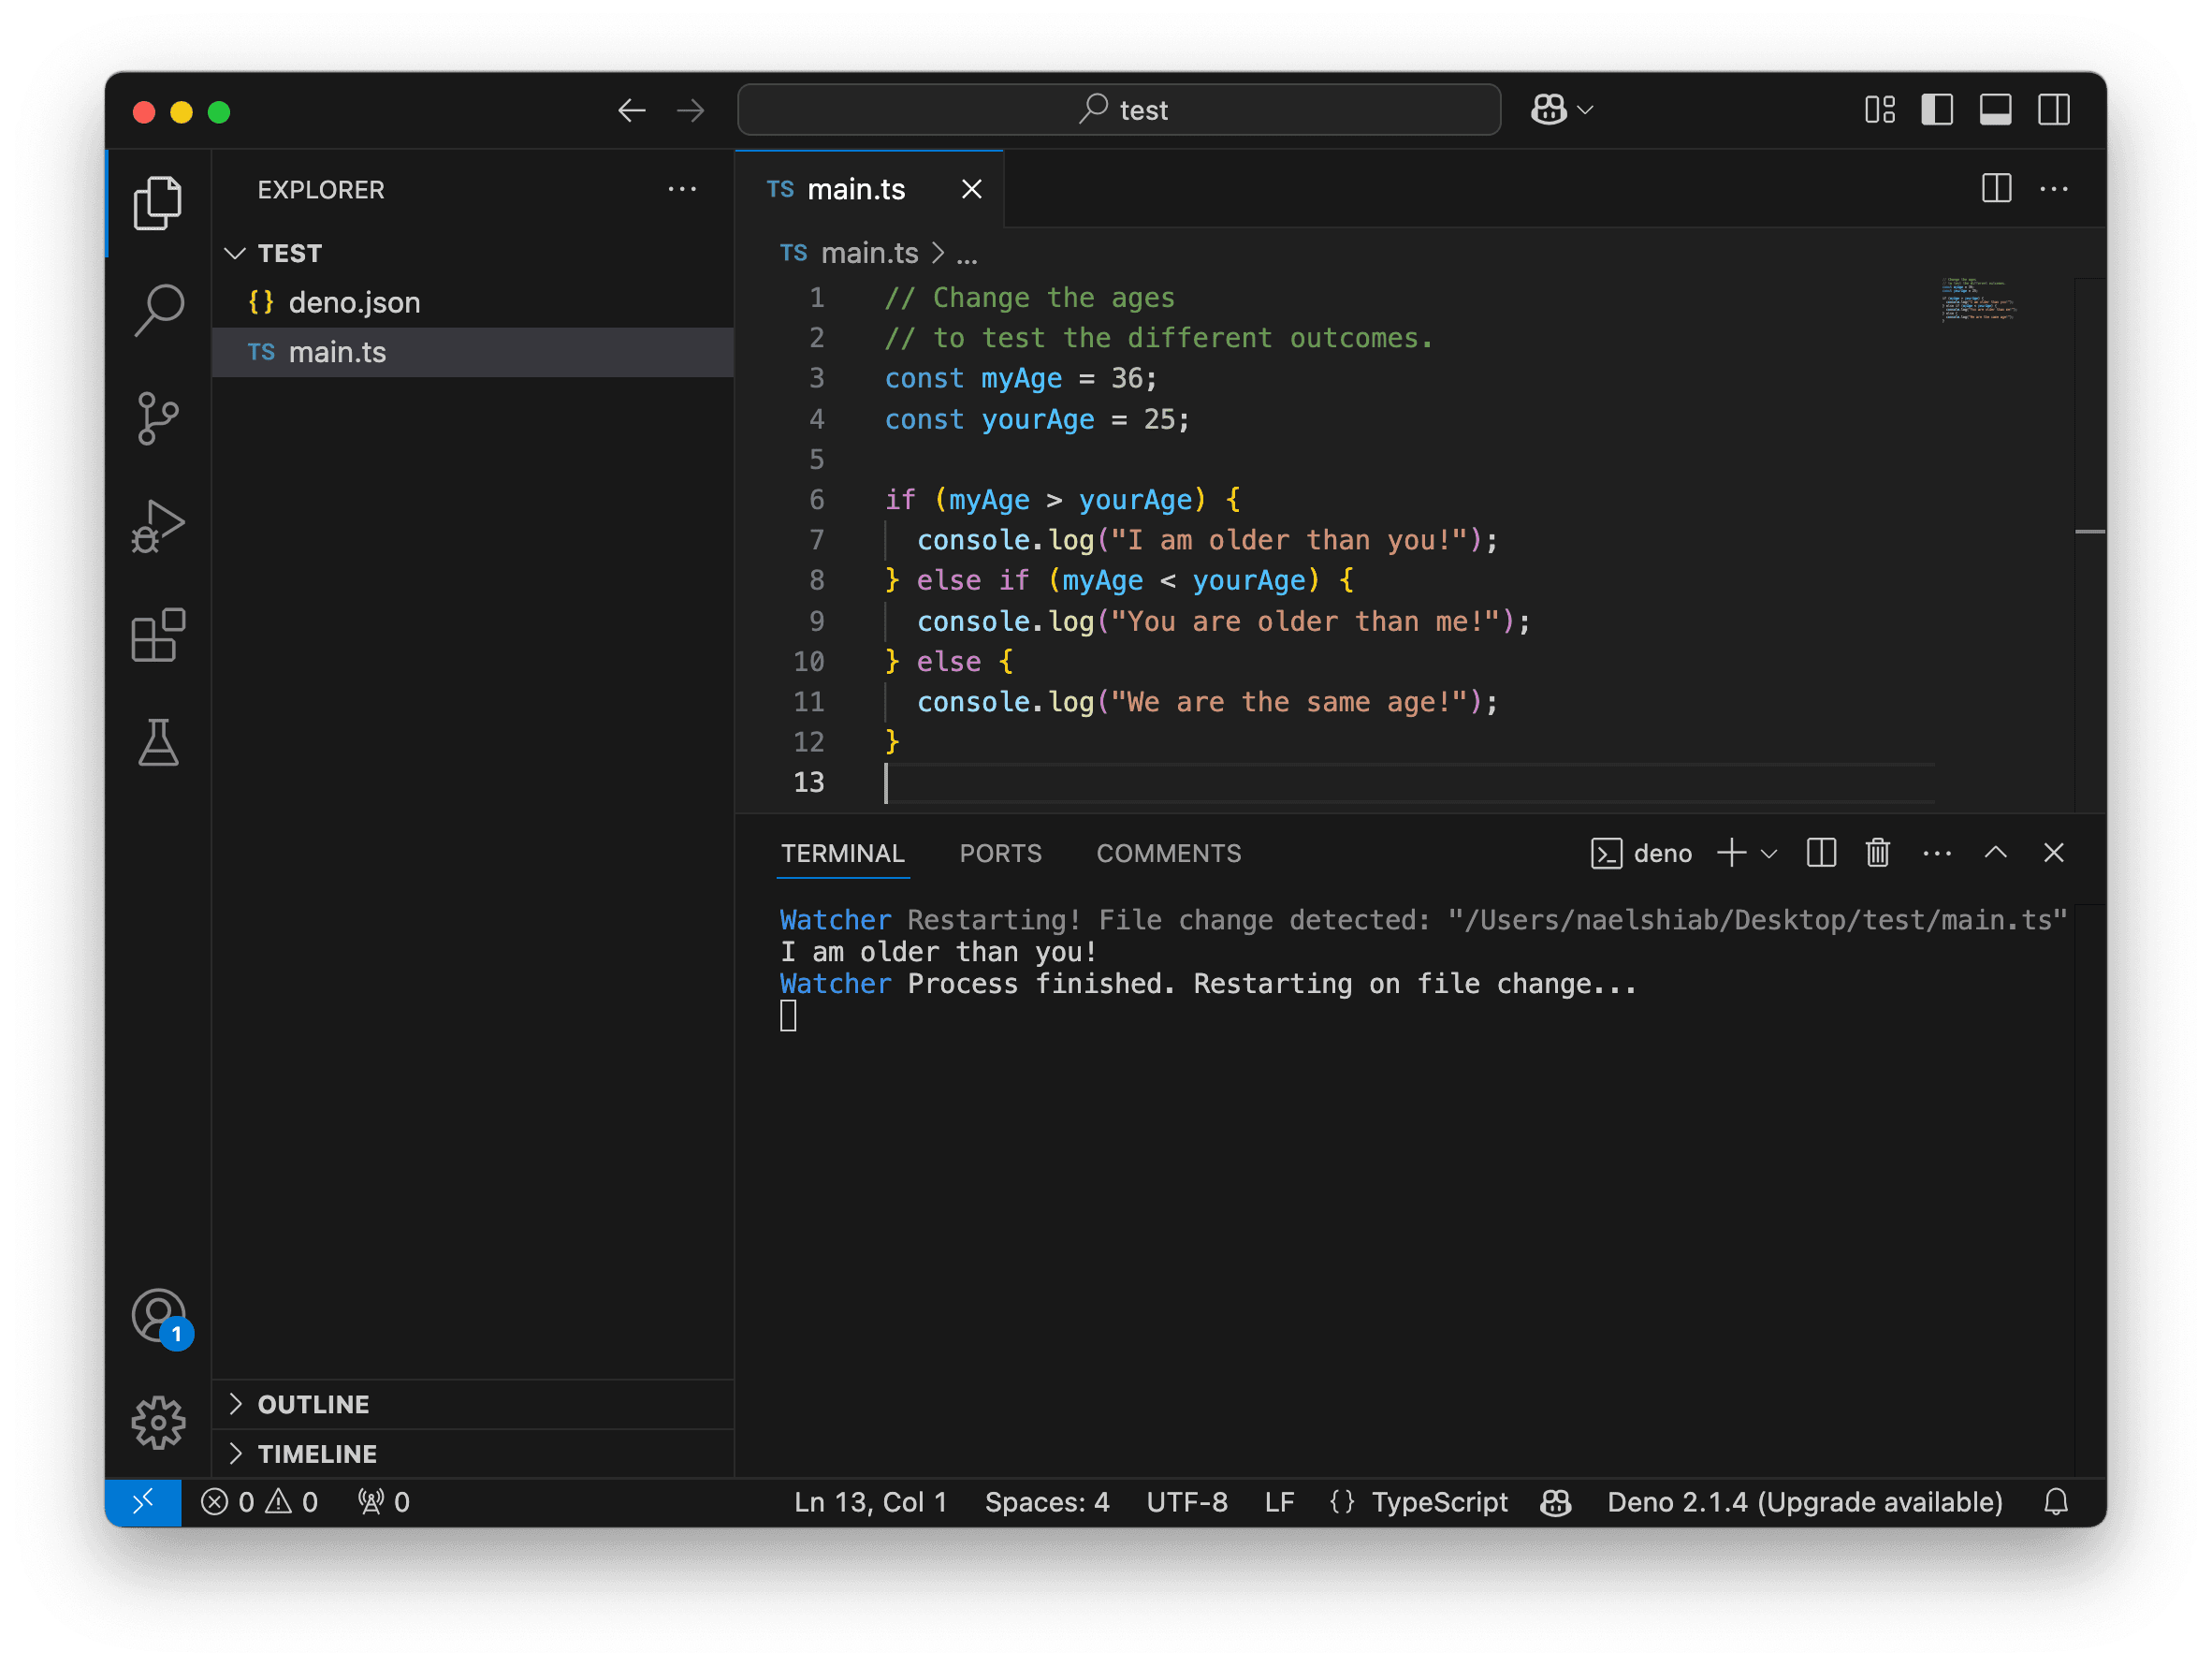Viewport: 2212px width, 1666px height.
Task: Split the terminal panel
Action: click(x=1821, y=853)
